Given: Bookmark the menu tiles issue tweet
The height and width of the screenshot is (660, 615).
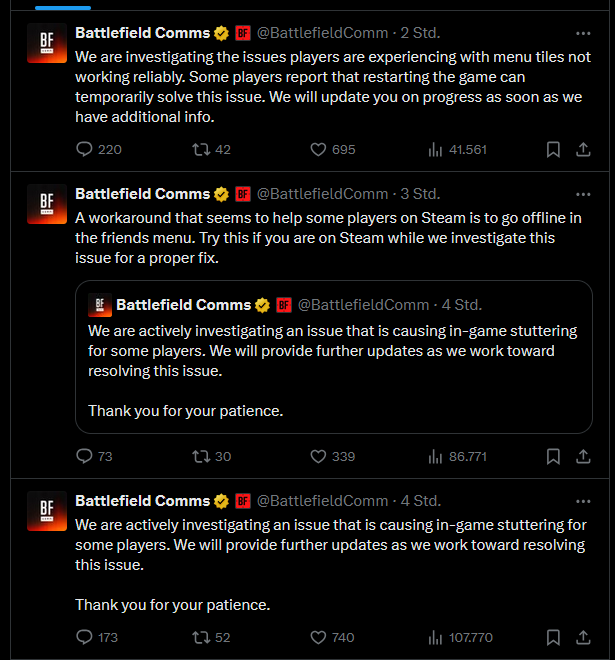Looking at the screenshot, I should tap(553, 150).
